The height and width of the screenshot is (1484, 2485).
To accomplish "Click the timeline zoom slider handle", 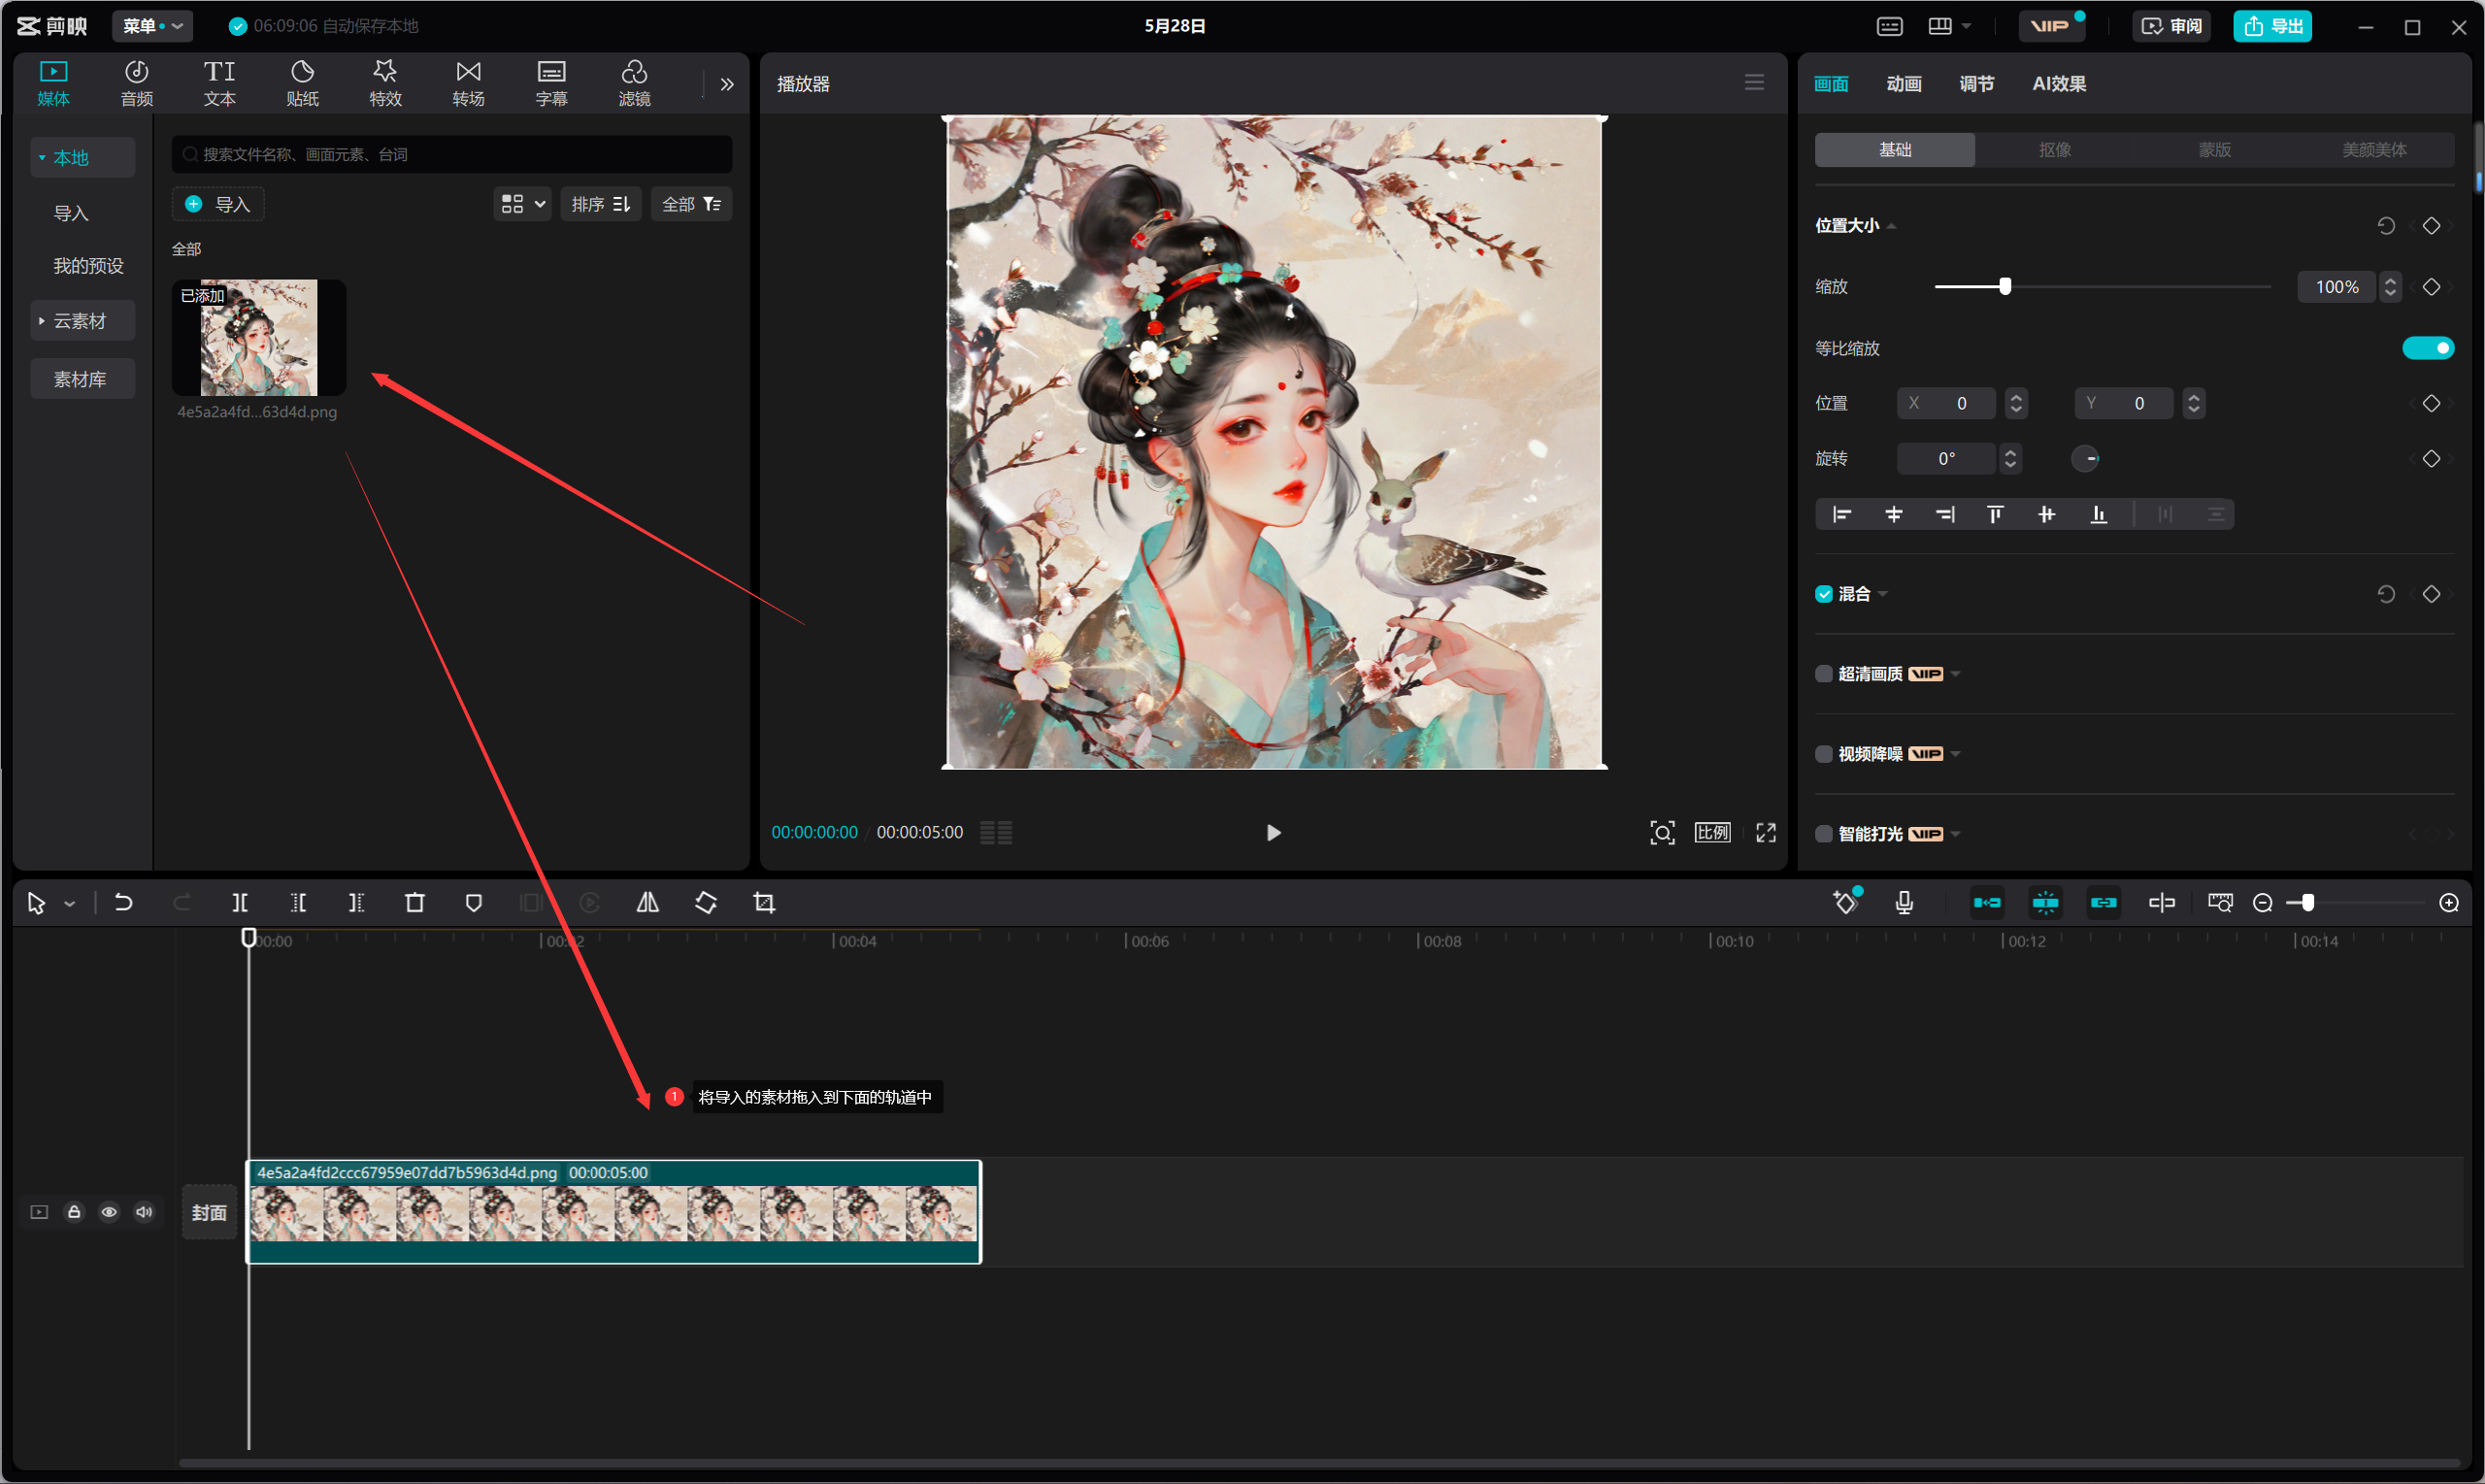I will [2307, 902].
